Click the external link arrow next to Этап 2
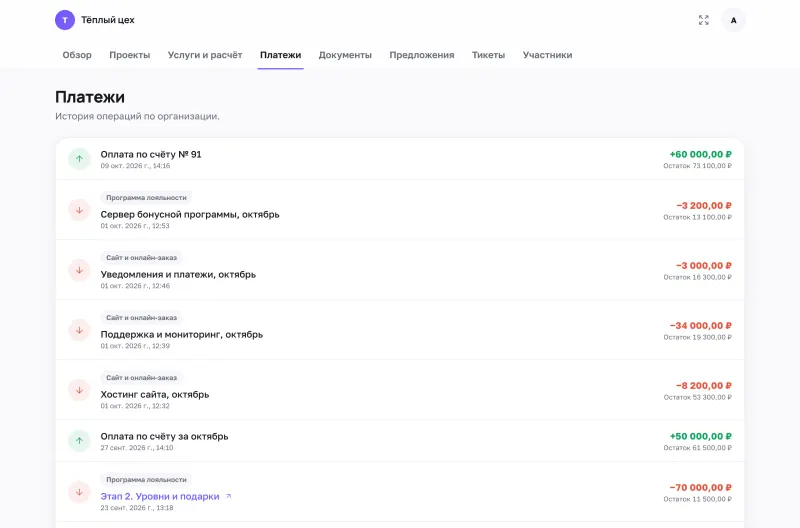This screenshot has width=800, height=528. coord(229,496)
